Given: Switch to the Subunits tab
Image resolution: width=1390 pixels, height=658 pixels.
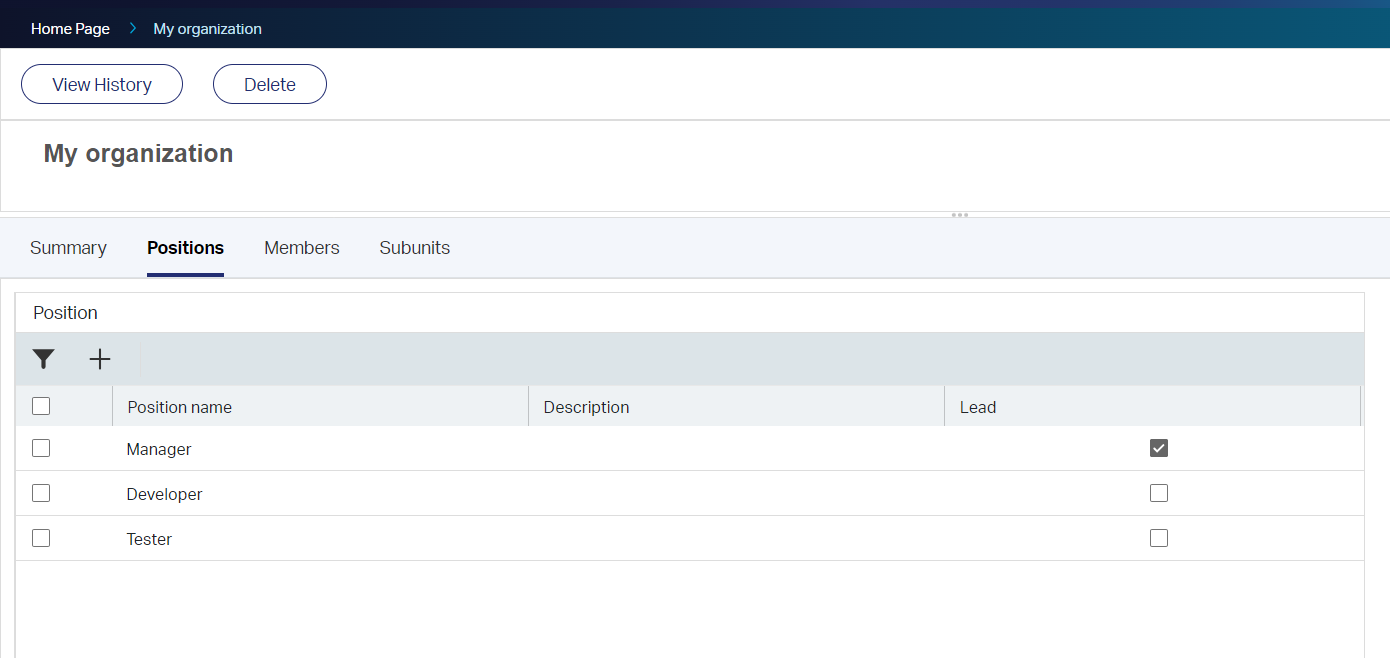Looking at the screenshot, I should point(414,247).
